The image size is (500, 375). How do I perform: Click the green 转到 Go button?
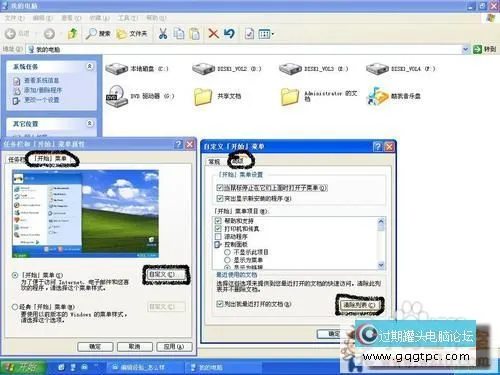(485, 49)
